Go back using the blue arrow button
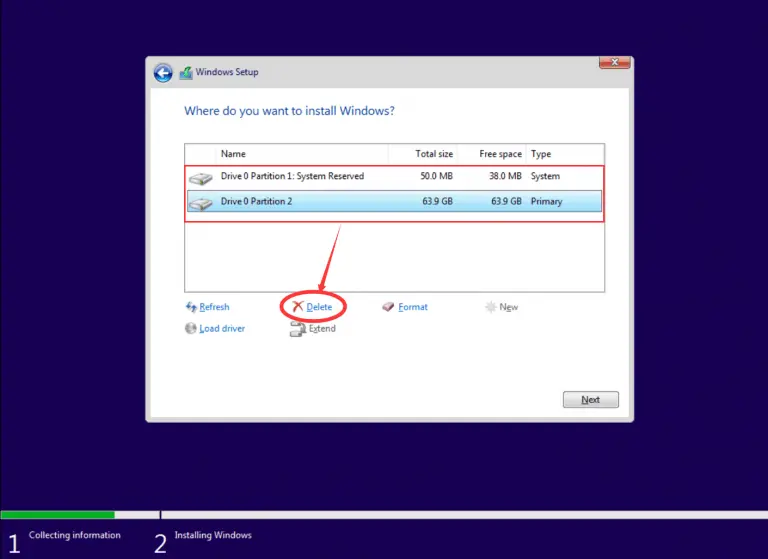 (163, 73)
